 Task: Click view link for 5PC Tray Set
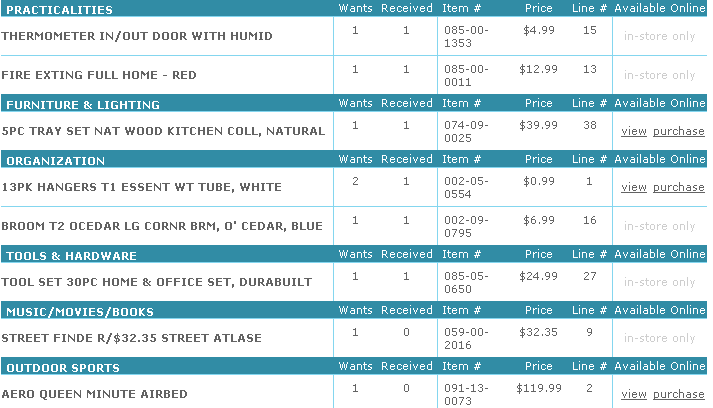point(633,131)
